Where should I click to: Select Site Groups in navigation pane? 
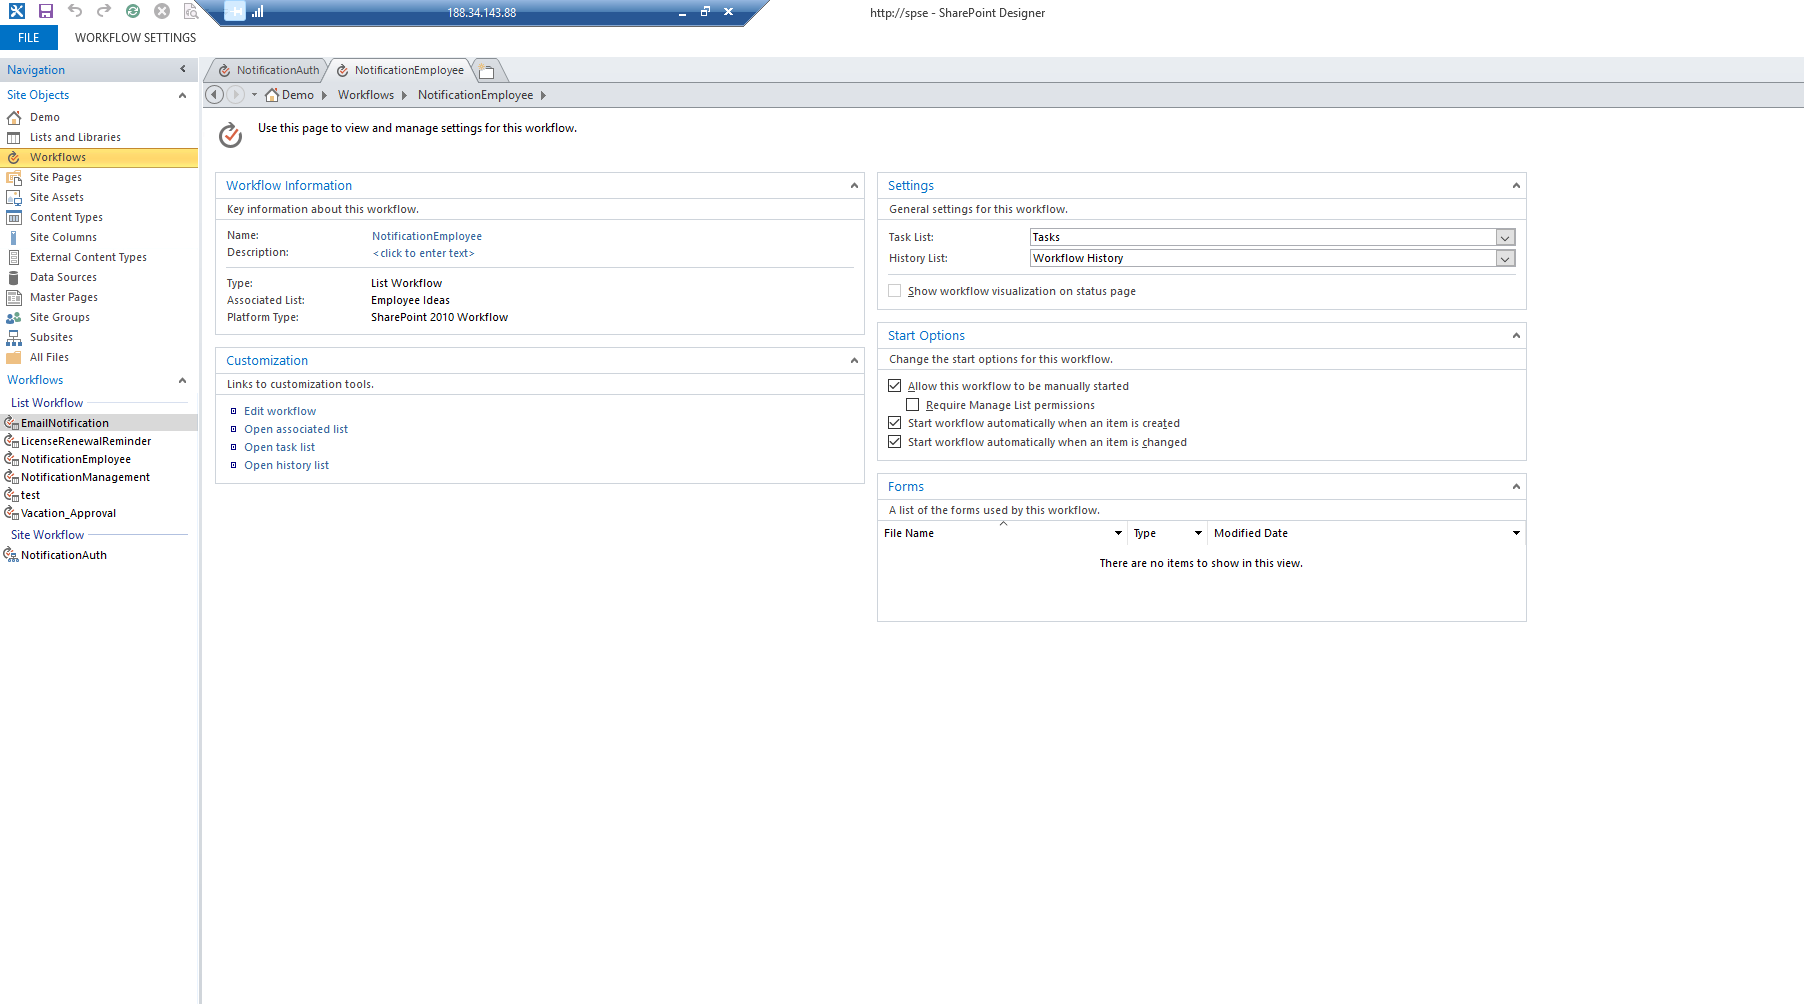pos(60,317)
